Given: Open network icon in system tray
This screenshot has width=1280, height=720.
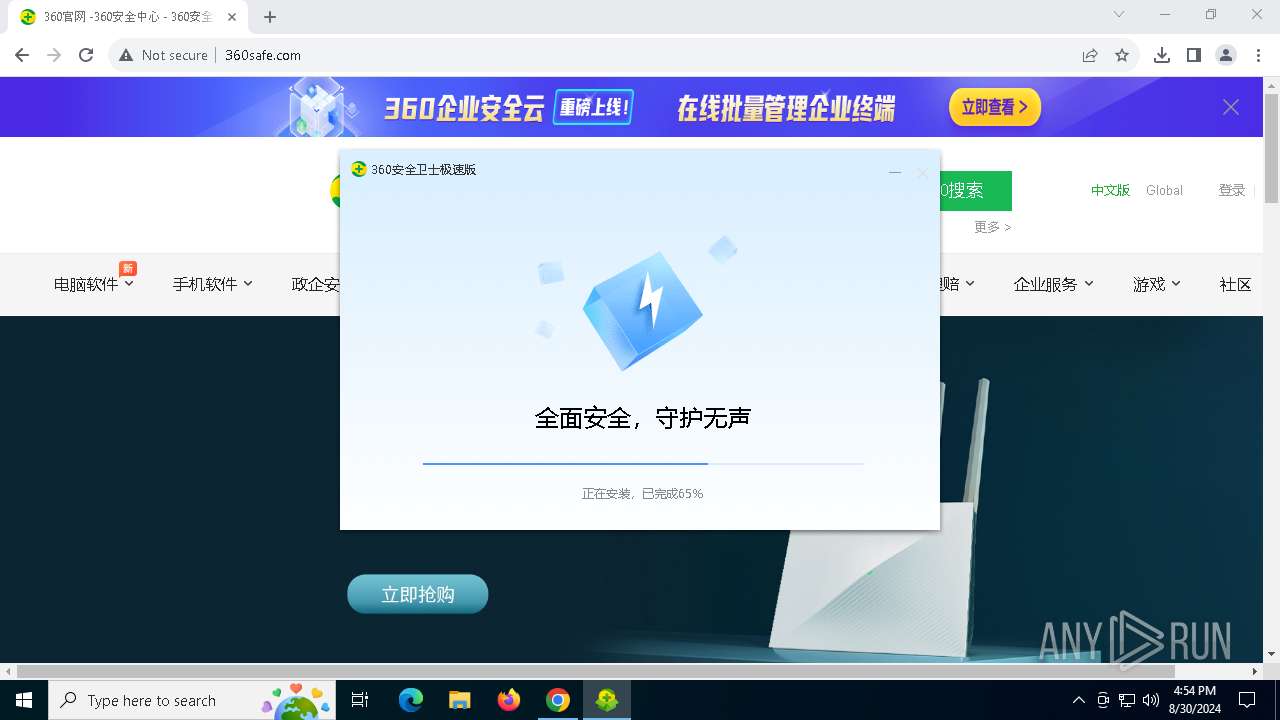Looking at the screenshot, I should [x=1127, y=700].
